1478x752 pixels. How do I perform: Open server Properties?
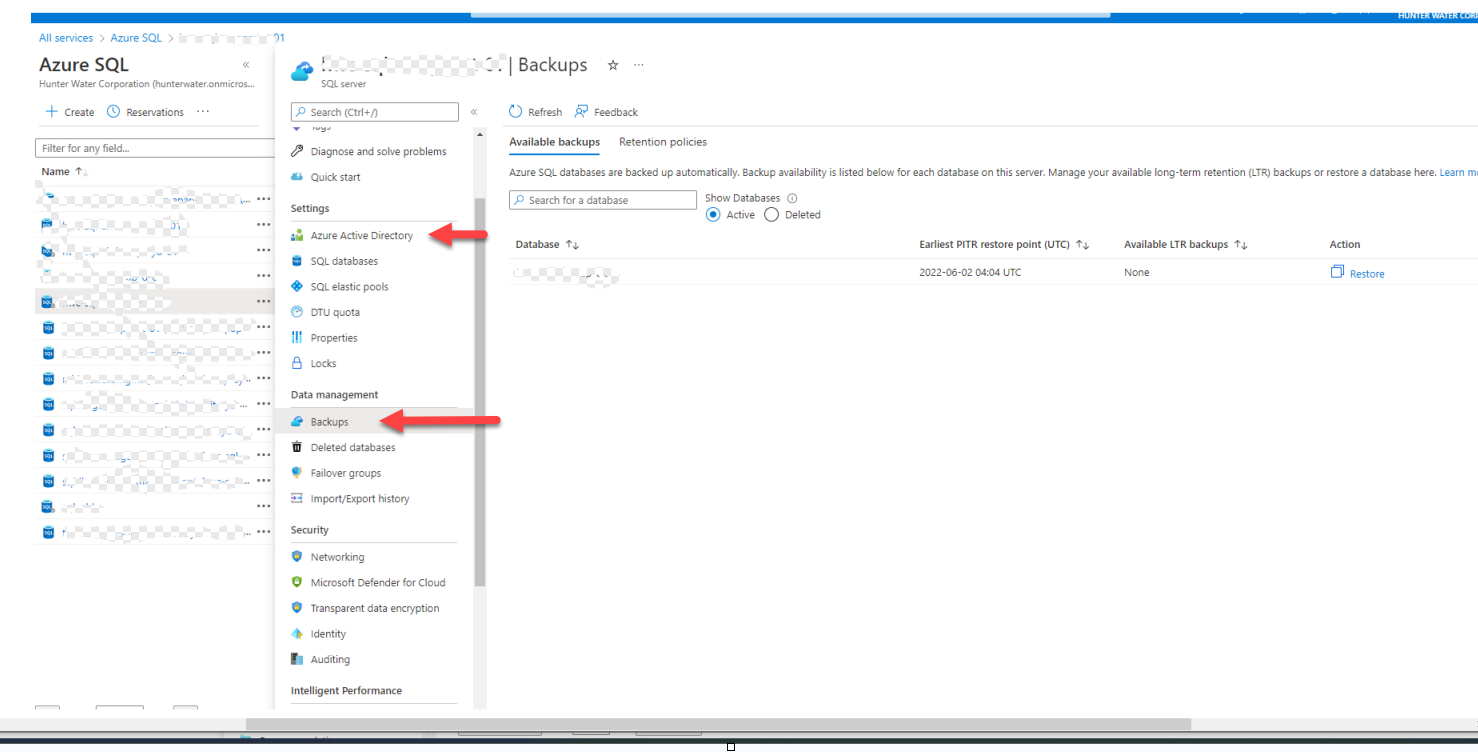[x=333, y=338]
